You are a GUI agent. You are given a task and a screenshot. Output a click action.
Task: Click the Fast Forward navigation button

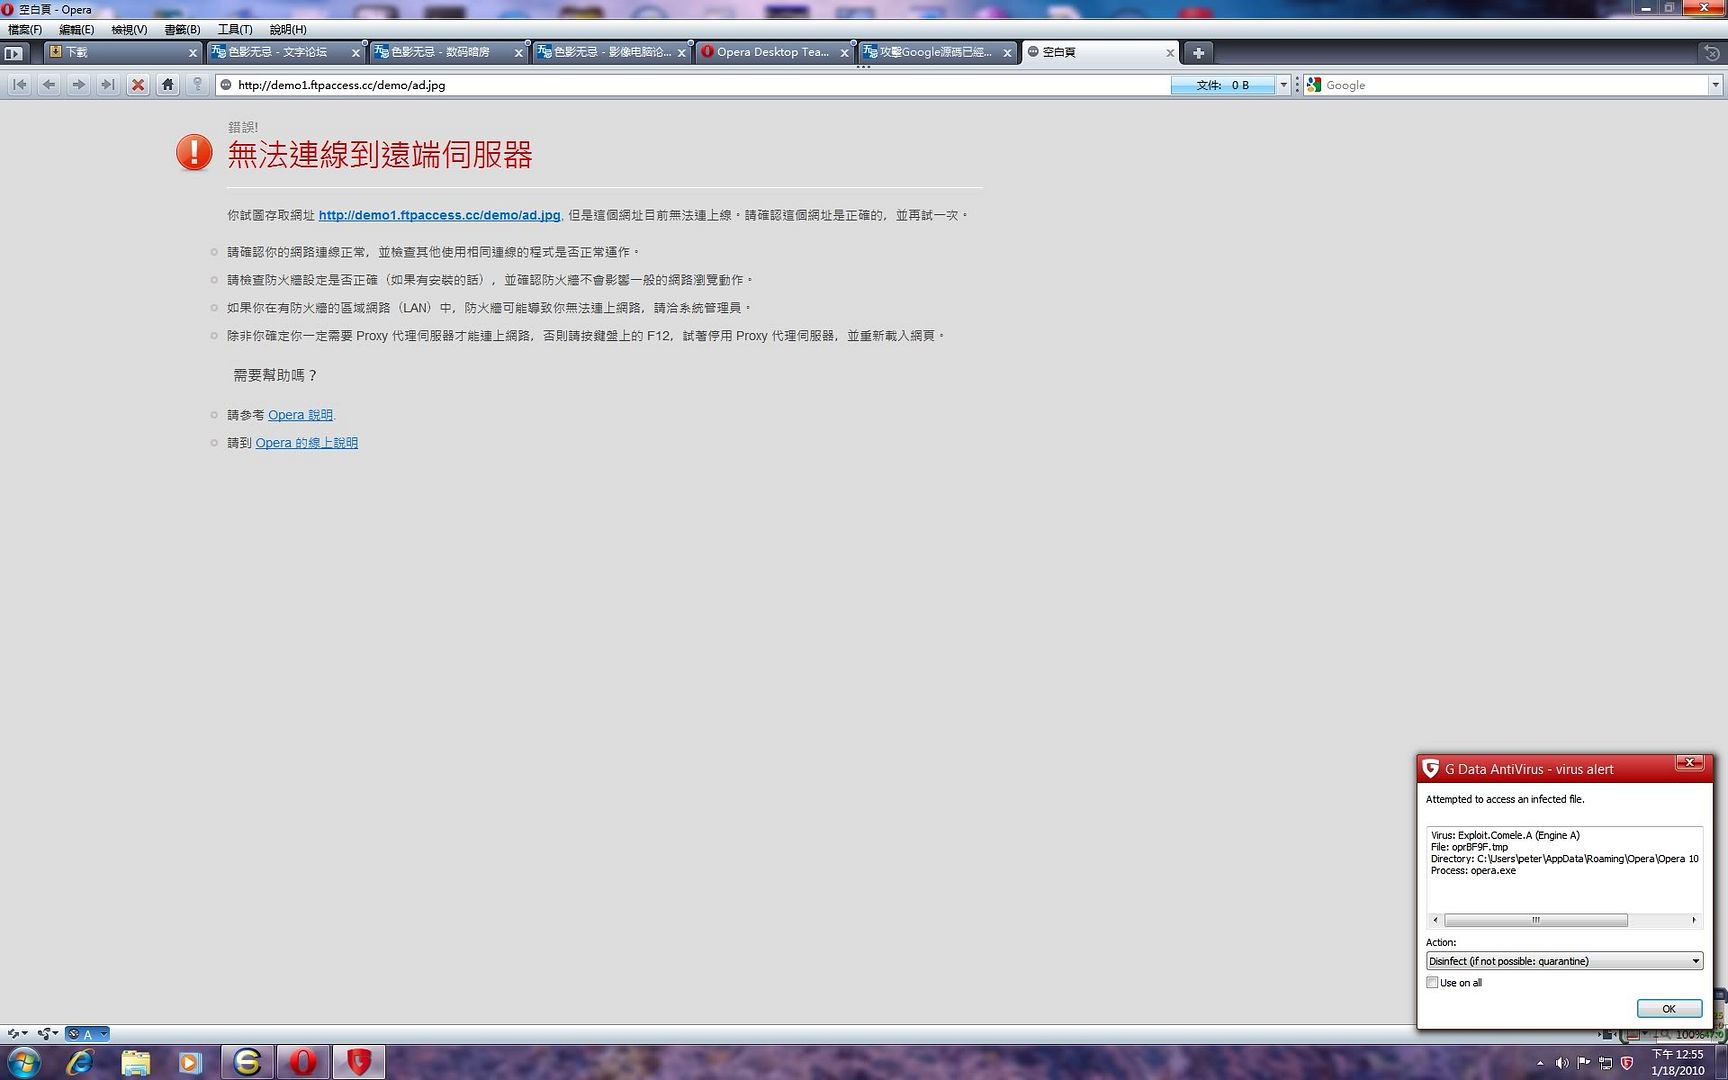click(x=108, y=85)
